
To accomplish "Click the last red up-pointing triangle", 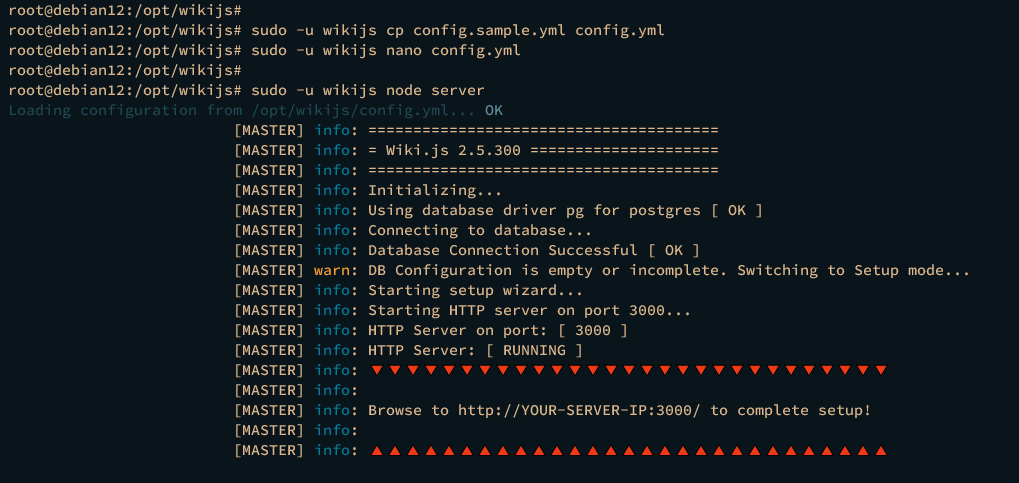I will tap(881, 450).
